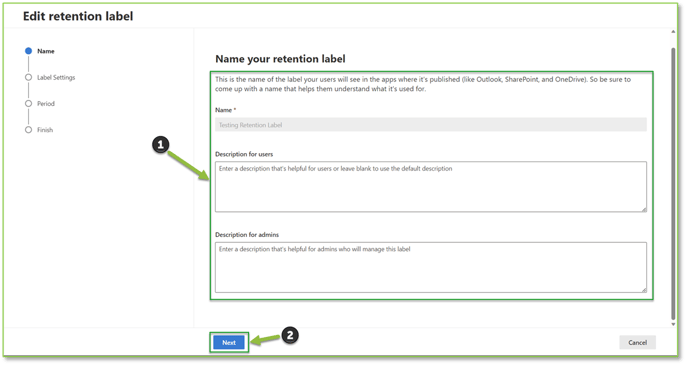Select the Name step circle

point(28,51)
